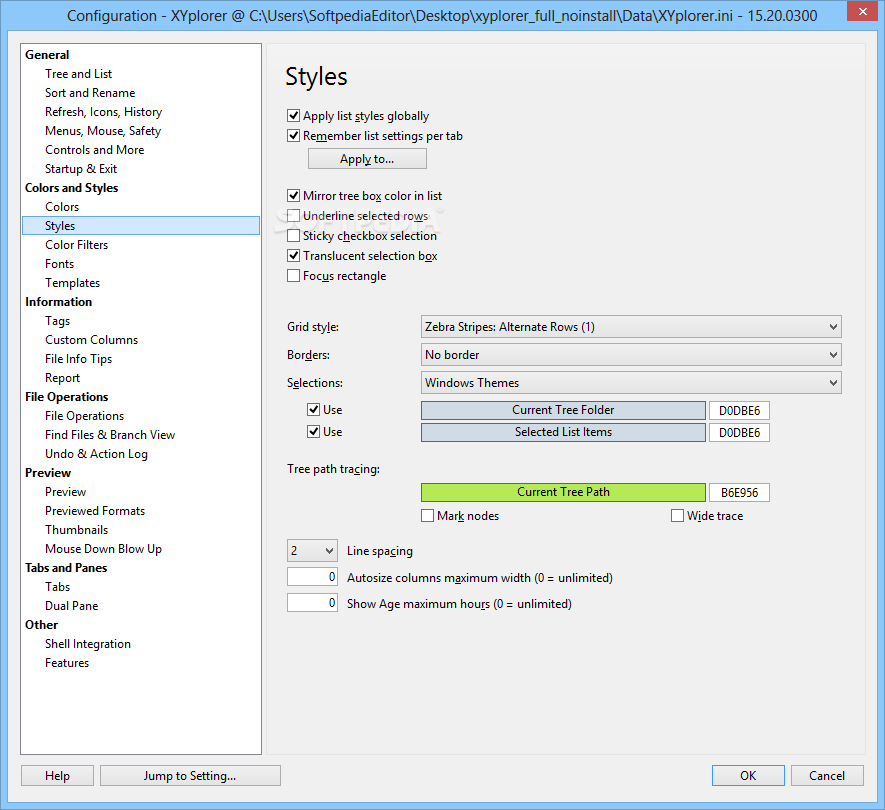Image resolution: width=885 pixels, height=810 pixels.
Task: Click the Cancel button
Action: click(827, 776)
